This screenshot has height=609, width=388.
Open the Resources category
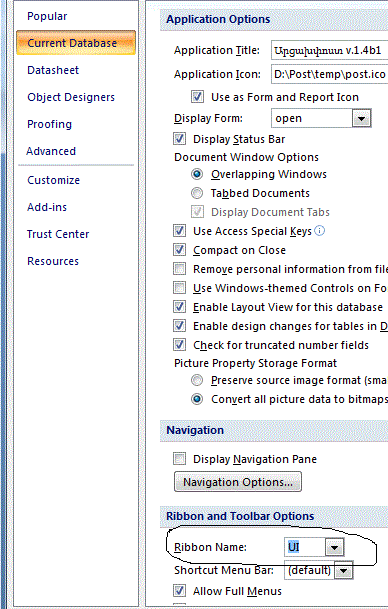click(53, 261)
